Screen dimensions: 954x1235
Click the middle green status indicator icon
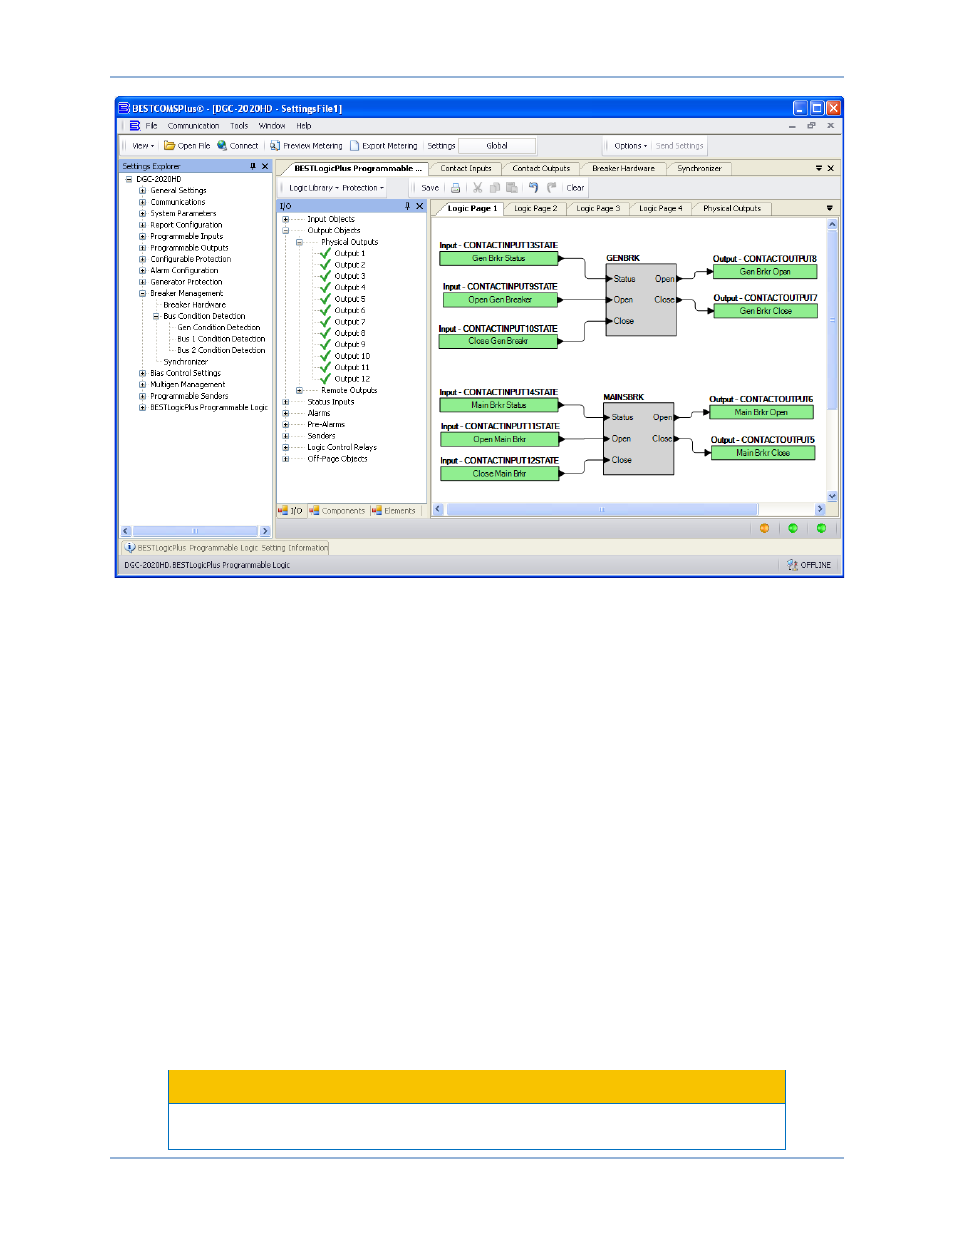click(793, 528)
